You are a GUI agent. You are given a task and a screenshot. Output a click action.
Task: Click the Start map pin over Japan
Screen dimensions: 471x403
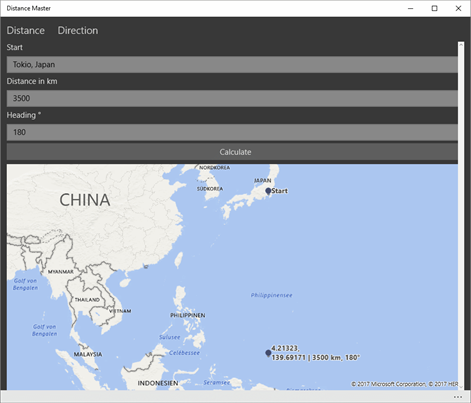tap(268, 191)
